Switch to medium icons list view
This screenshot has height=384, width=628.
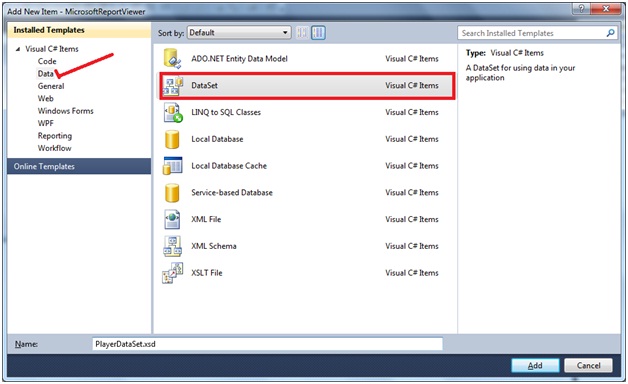(318, 33)
